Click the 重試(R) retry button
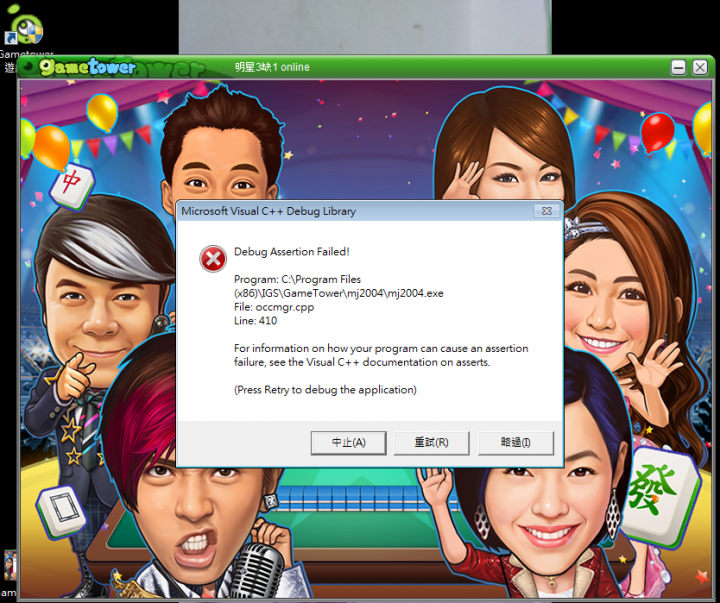Screen dimensions: 720x603 pos(431,443)
